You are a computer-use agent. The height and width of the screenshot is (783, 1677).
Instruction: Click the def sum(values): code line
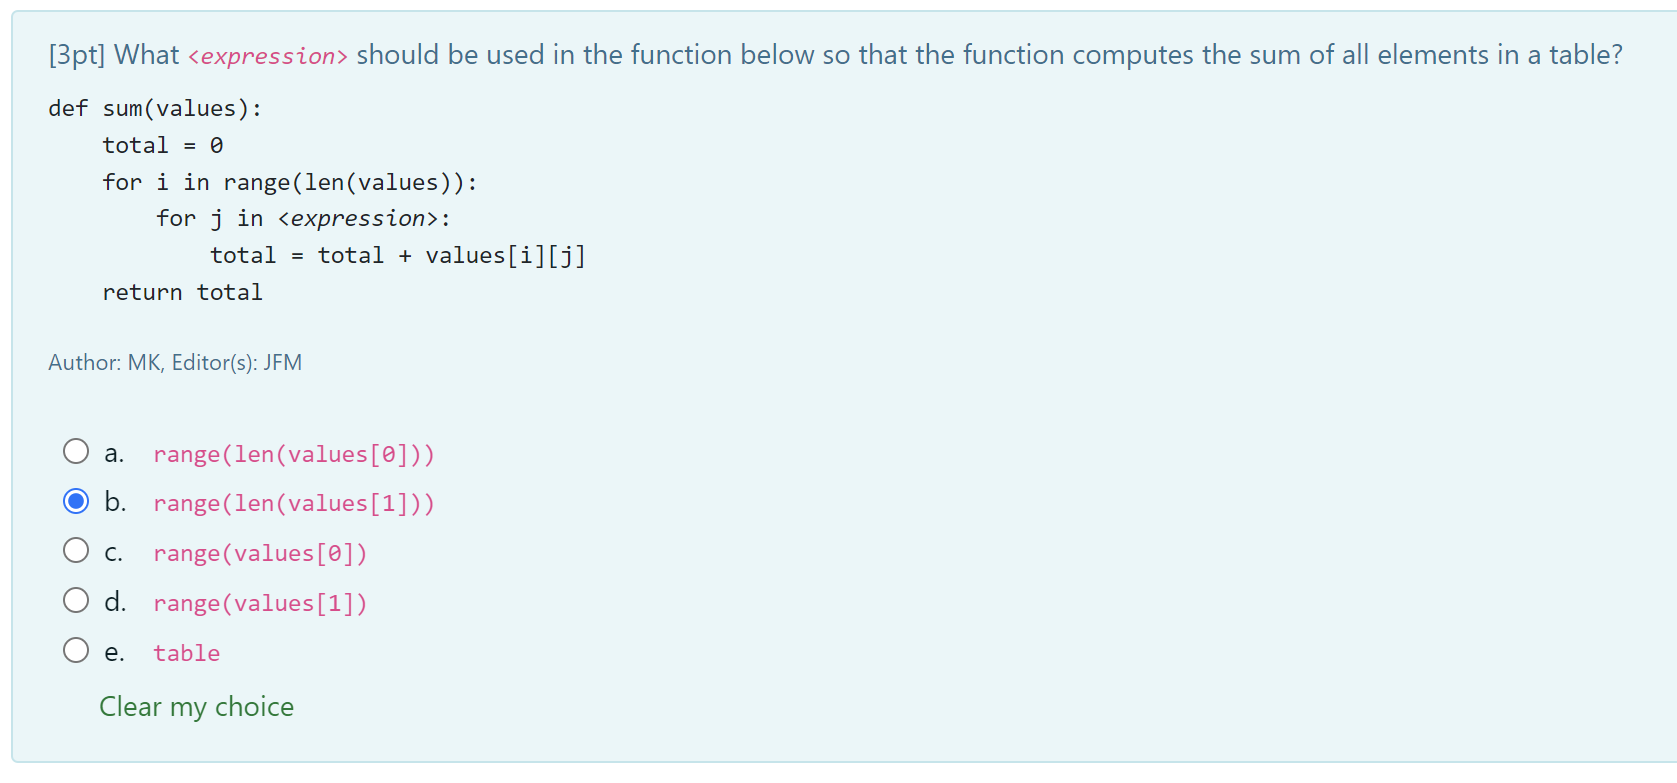(154, 108)
